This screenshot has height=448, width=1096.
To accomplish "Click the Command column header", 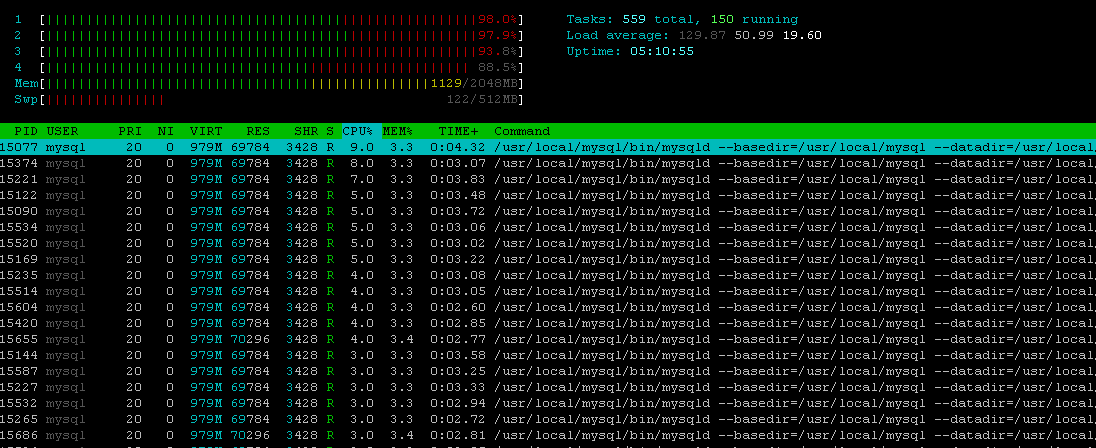I will coord(522,131).
